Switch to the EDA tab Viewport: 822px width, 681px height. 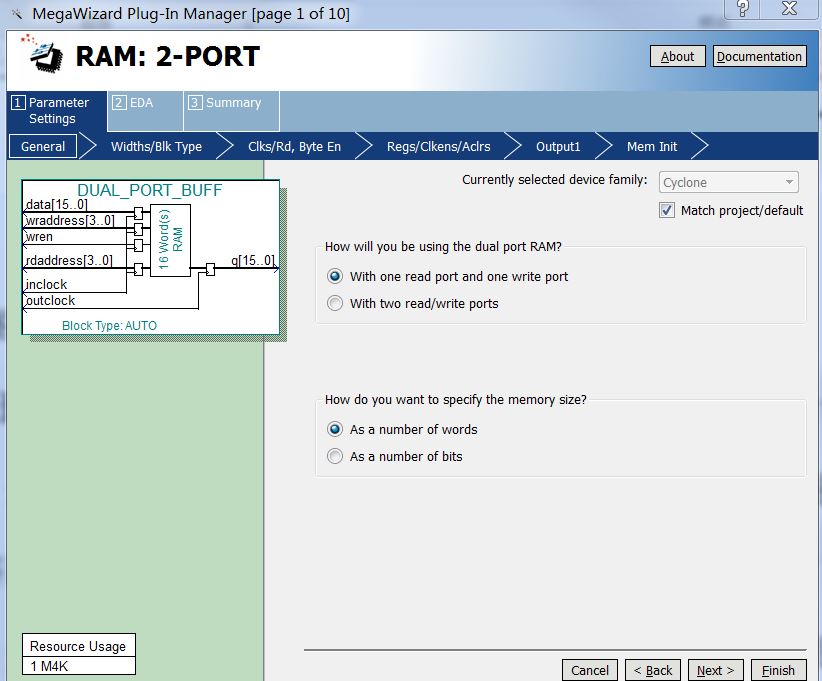click(x=145, y=111)
